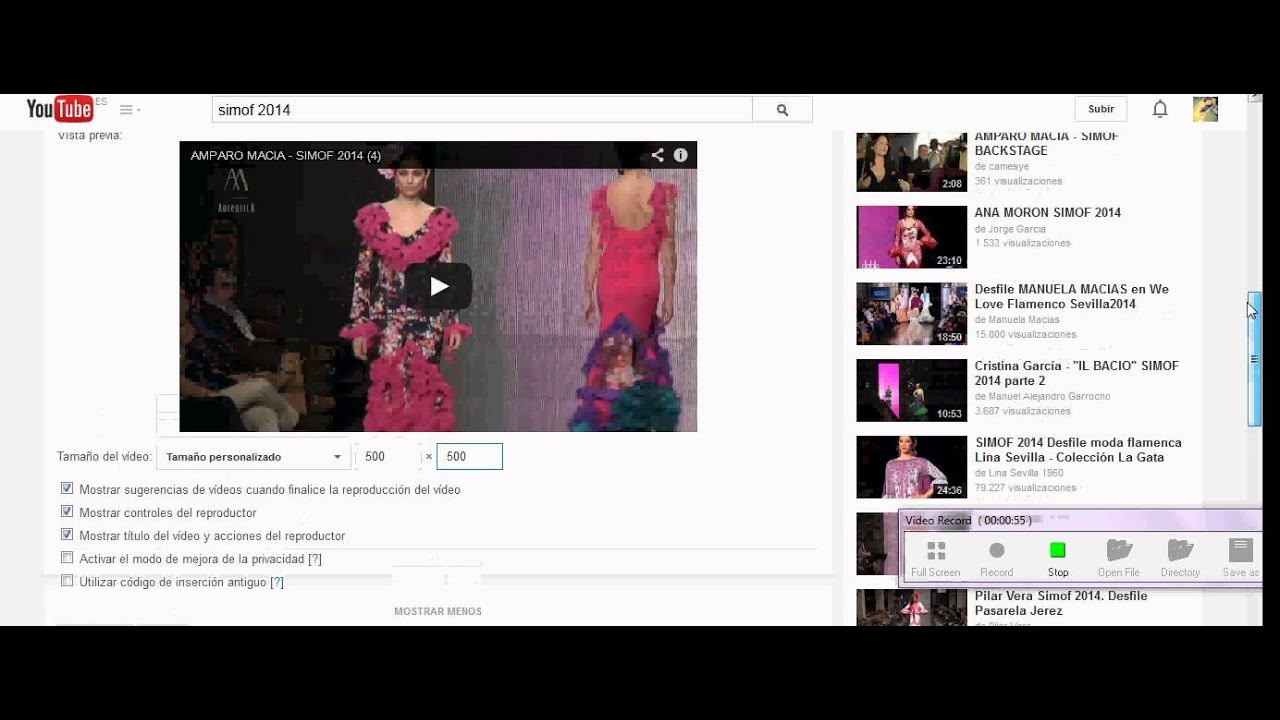Play the AMPARO MACIA video preview
Screen dimensions: 1280x720
439,287
